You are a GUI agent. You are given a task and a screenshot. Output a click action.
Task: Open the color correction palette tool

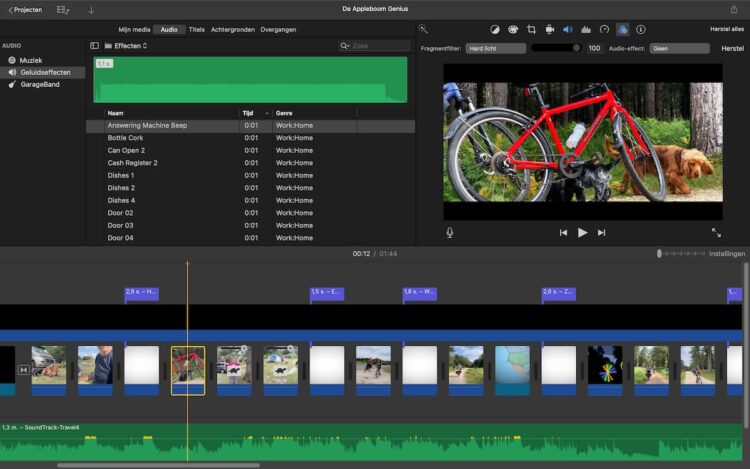click(513, 30)
